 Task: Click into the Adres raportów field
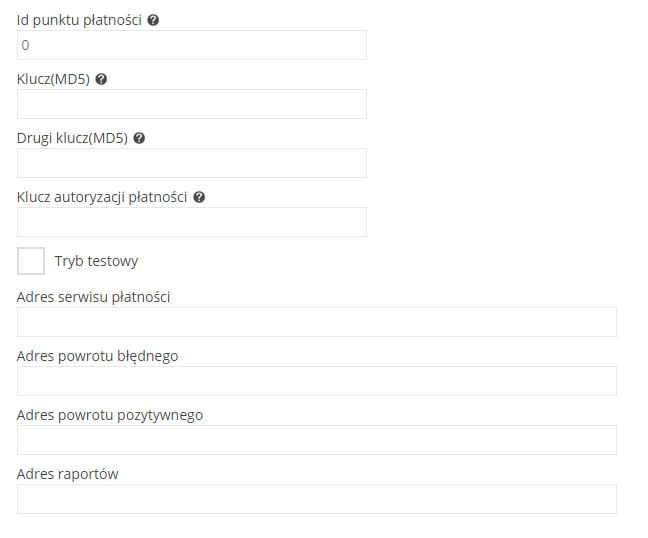317,499
